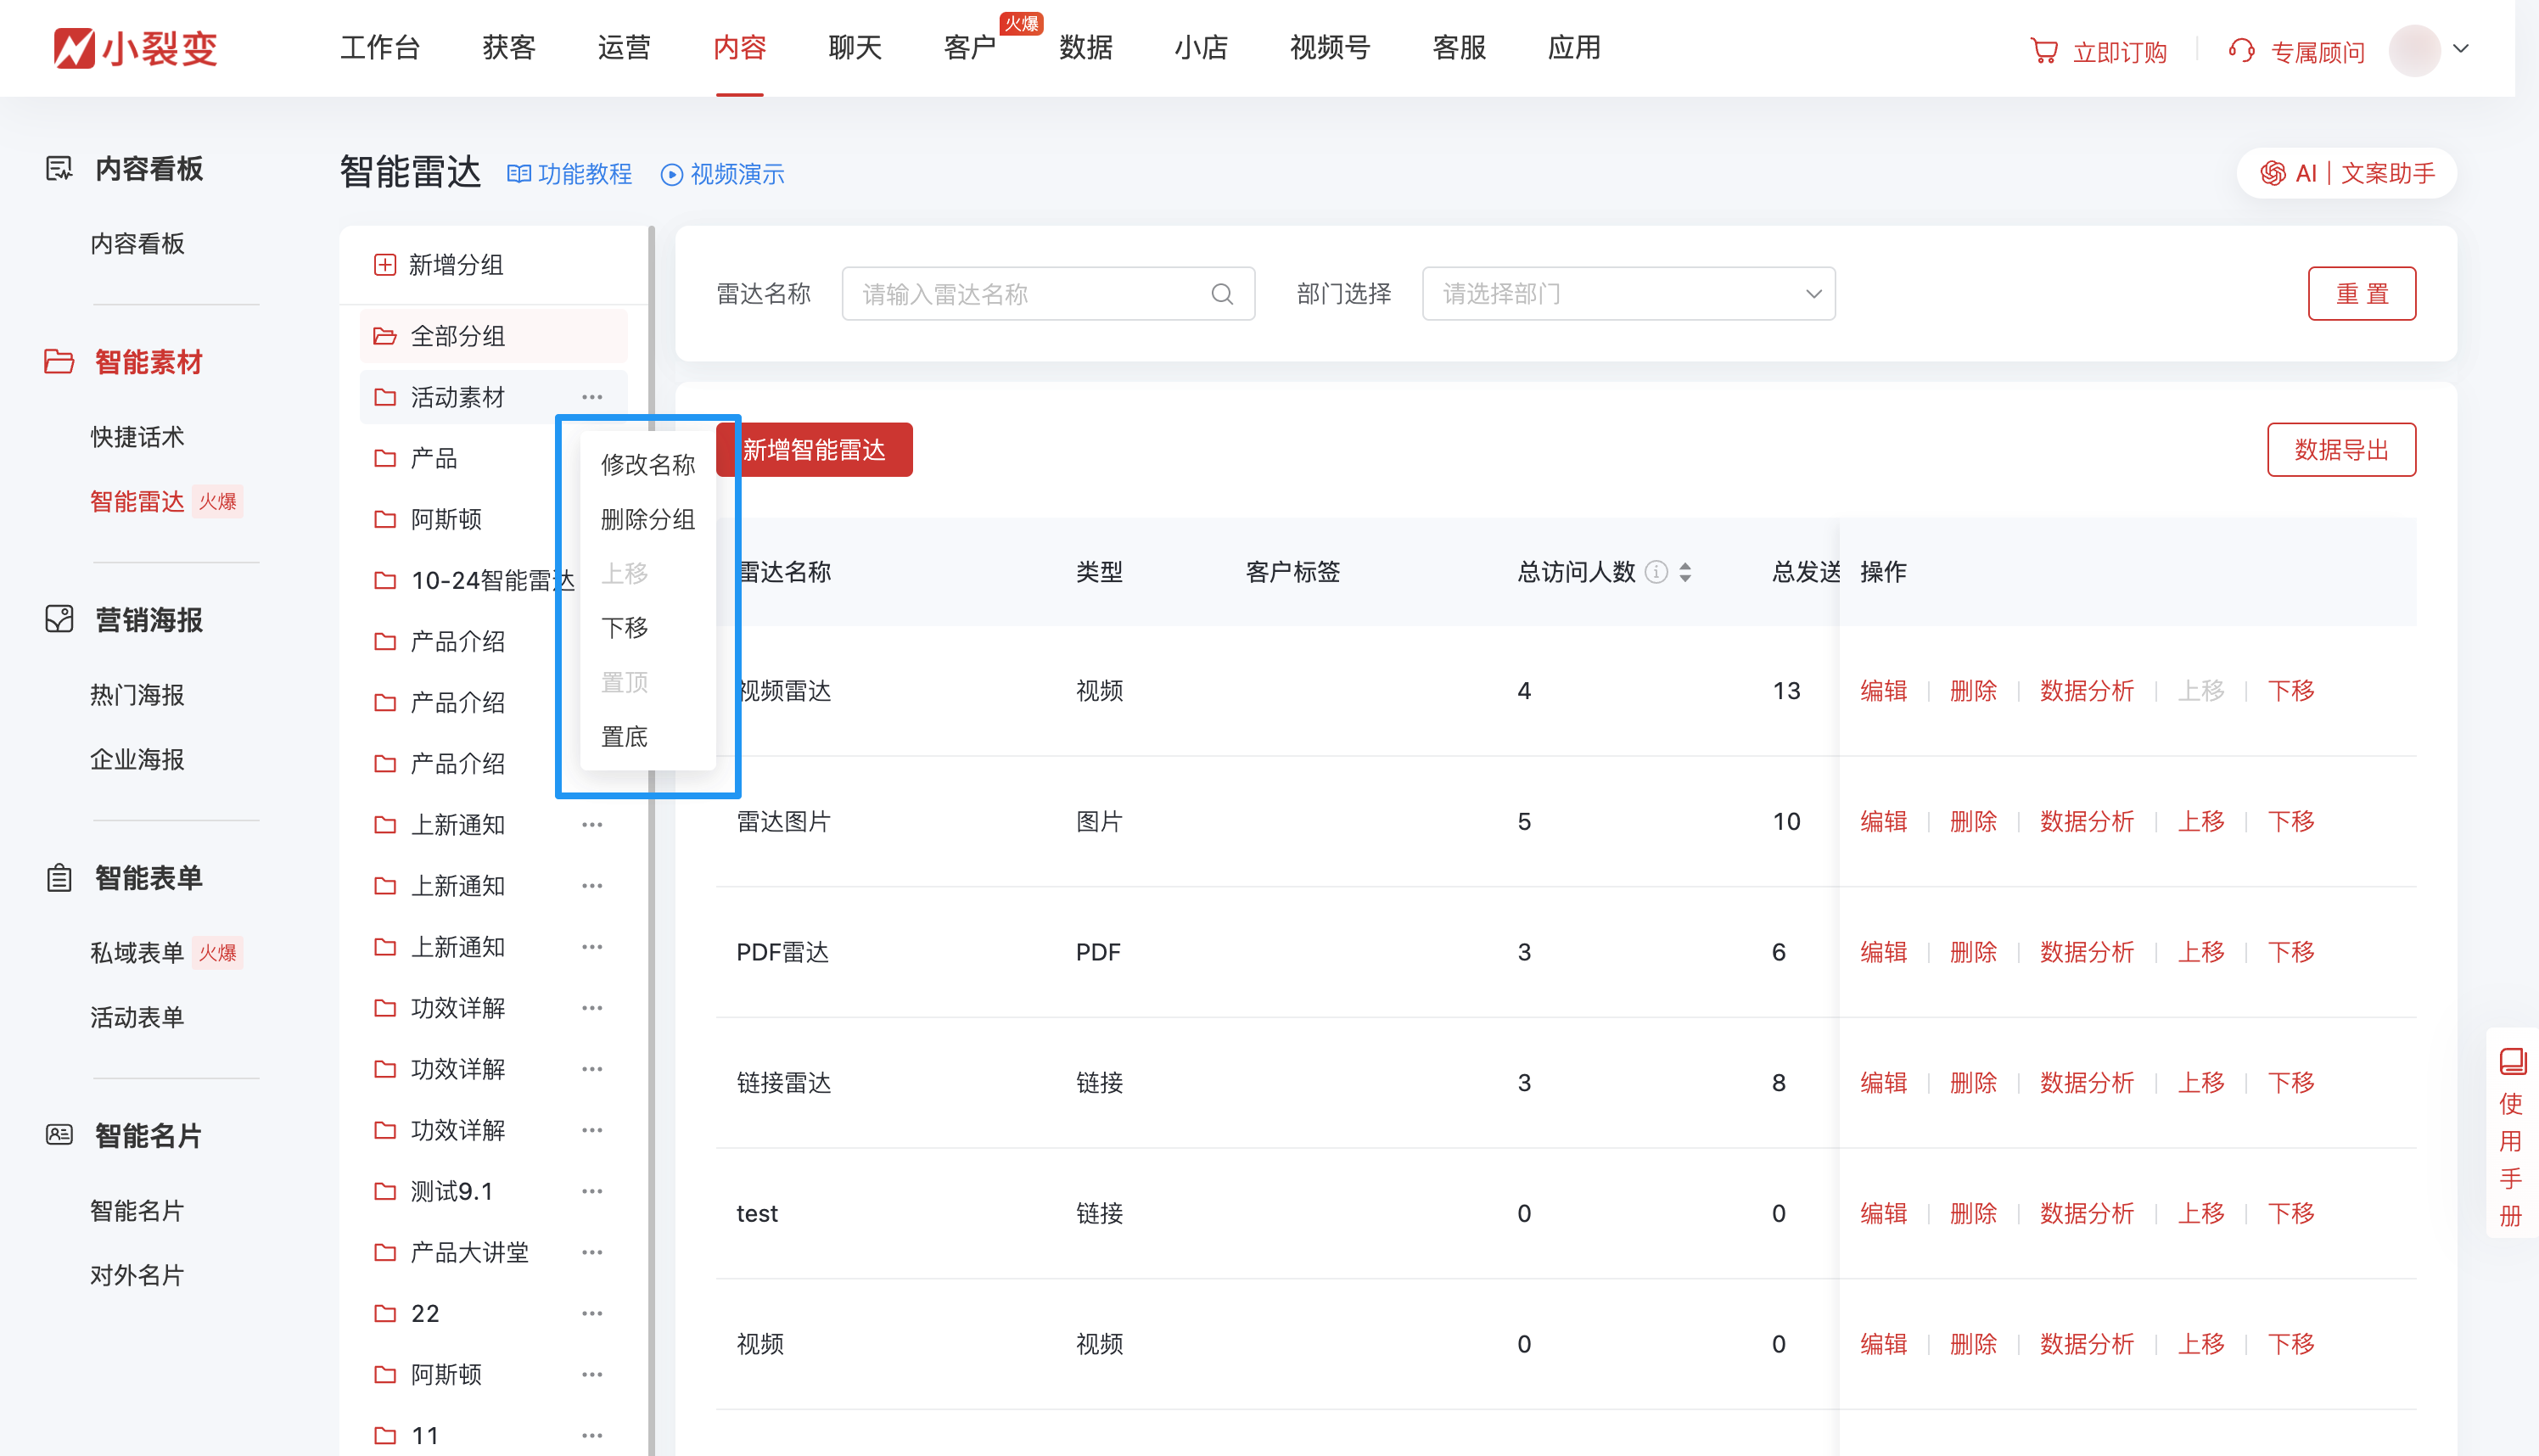Focus the 雷达名称 search input
This screenshot has height=1456, width=2539.
click(1048, 294)
